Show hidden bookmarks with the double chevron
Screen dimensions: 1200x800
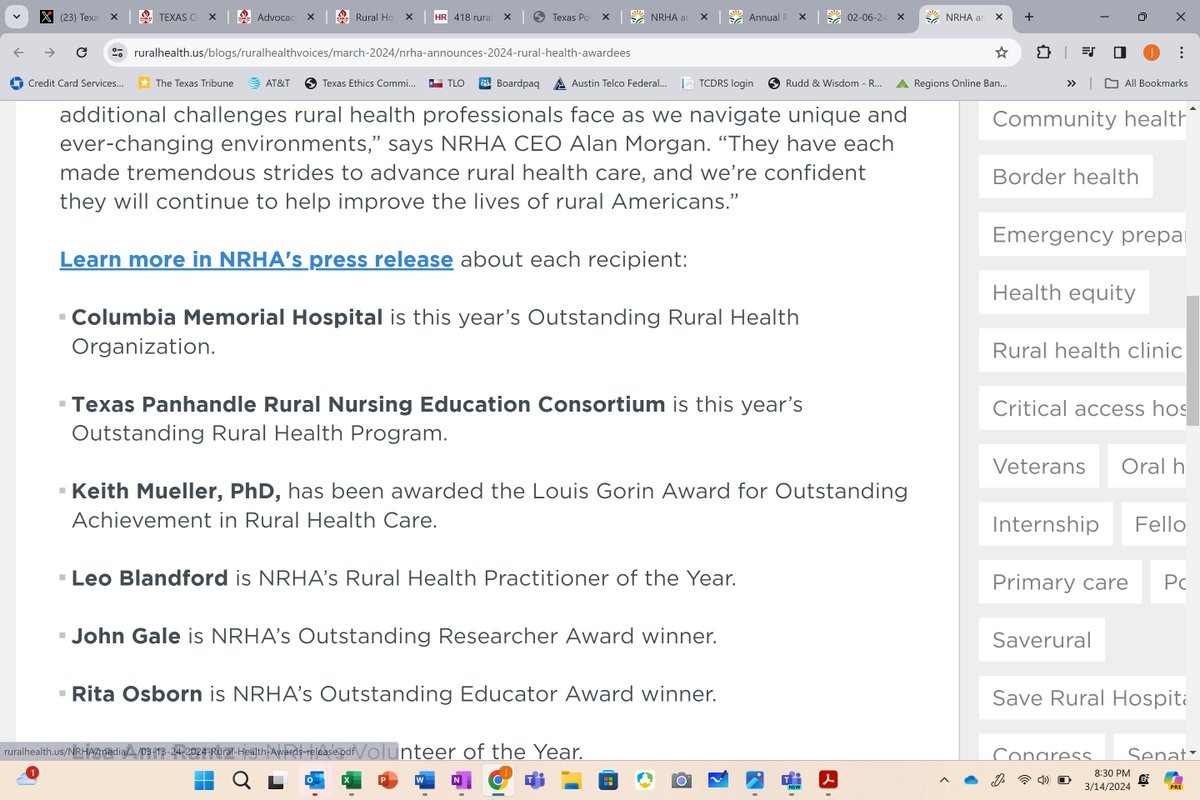[x=1072, y=83]
